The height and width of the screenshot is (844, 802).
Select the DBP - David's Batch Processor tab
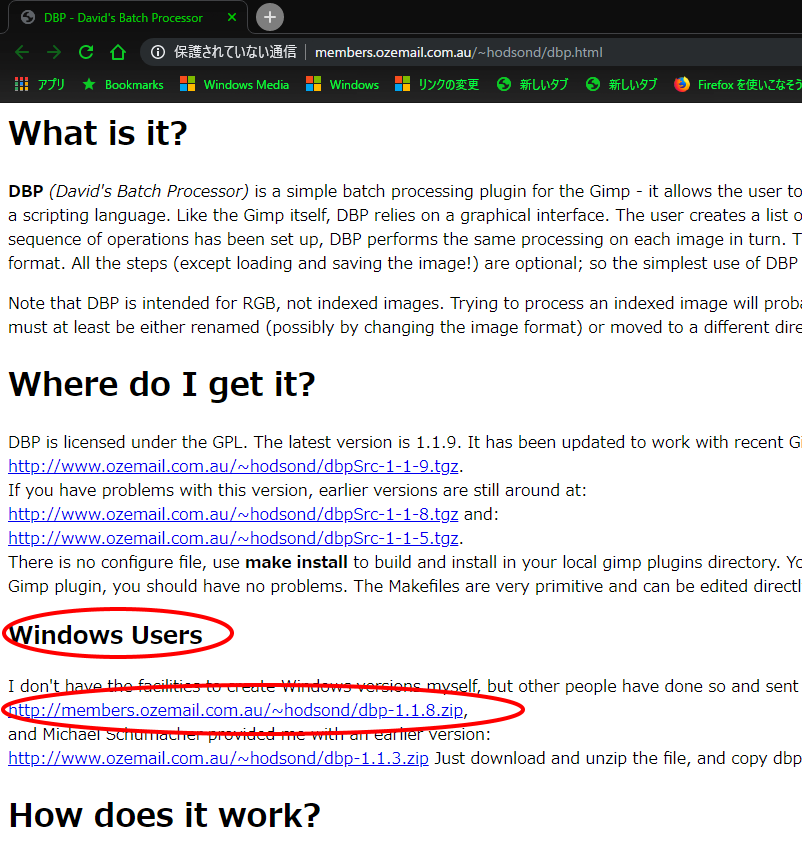(128, 17)
